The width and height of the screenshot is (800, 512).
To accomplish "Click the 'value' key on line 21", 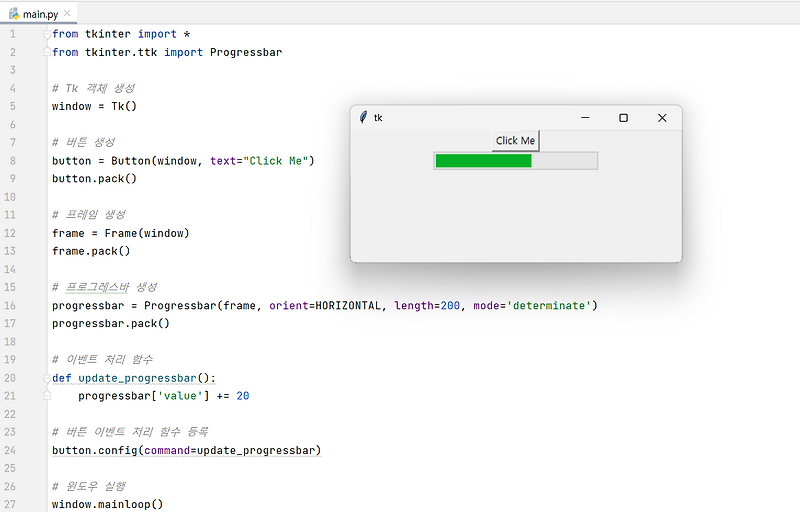I will tap(180, 396).
